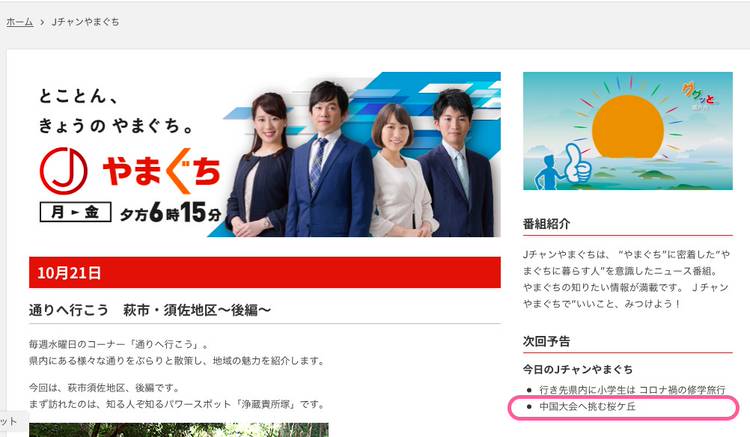750x437 pixels.
Task: Select the 番組紹介 sidebar heading
Action: click(x=546, y=224)
